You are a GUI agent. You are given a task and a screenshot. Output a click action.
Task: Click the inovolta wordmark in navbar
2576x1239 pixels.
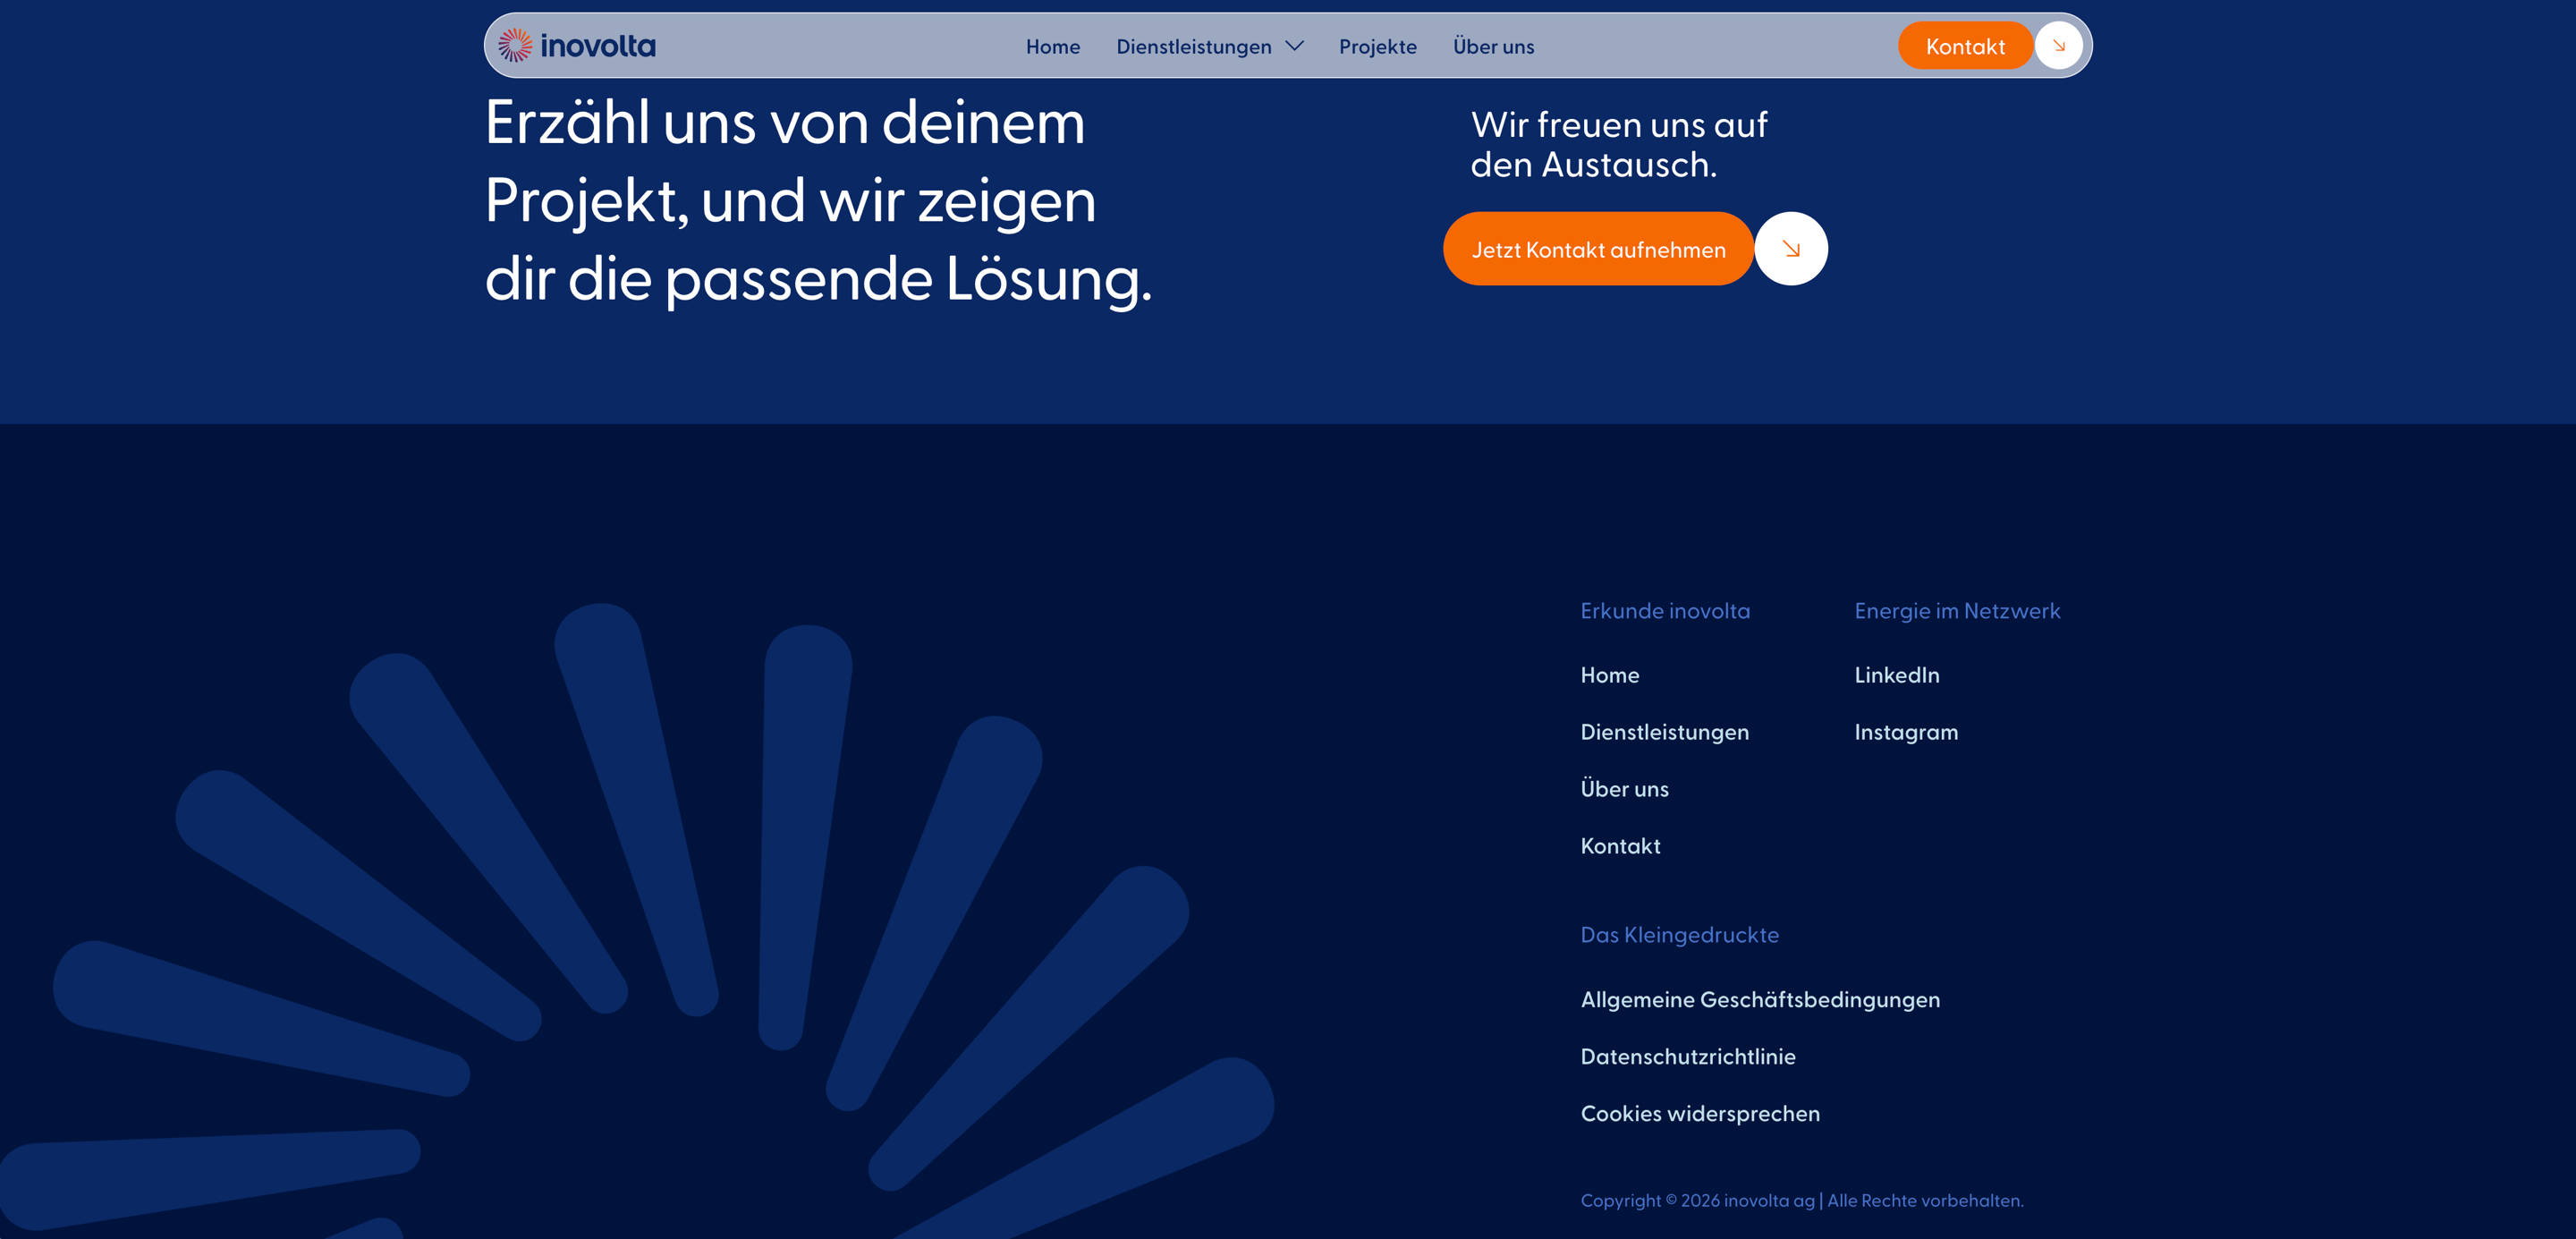[598, 46]
